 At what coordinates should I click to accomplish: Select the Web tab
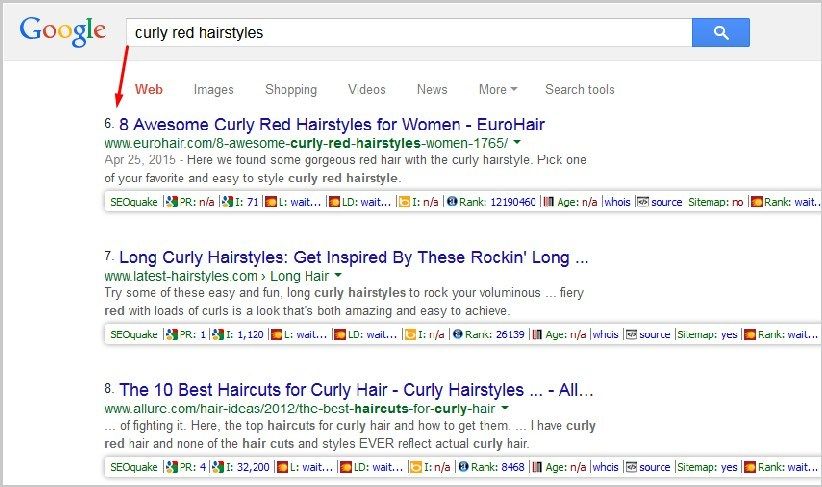[149, 89]
